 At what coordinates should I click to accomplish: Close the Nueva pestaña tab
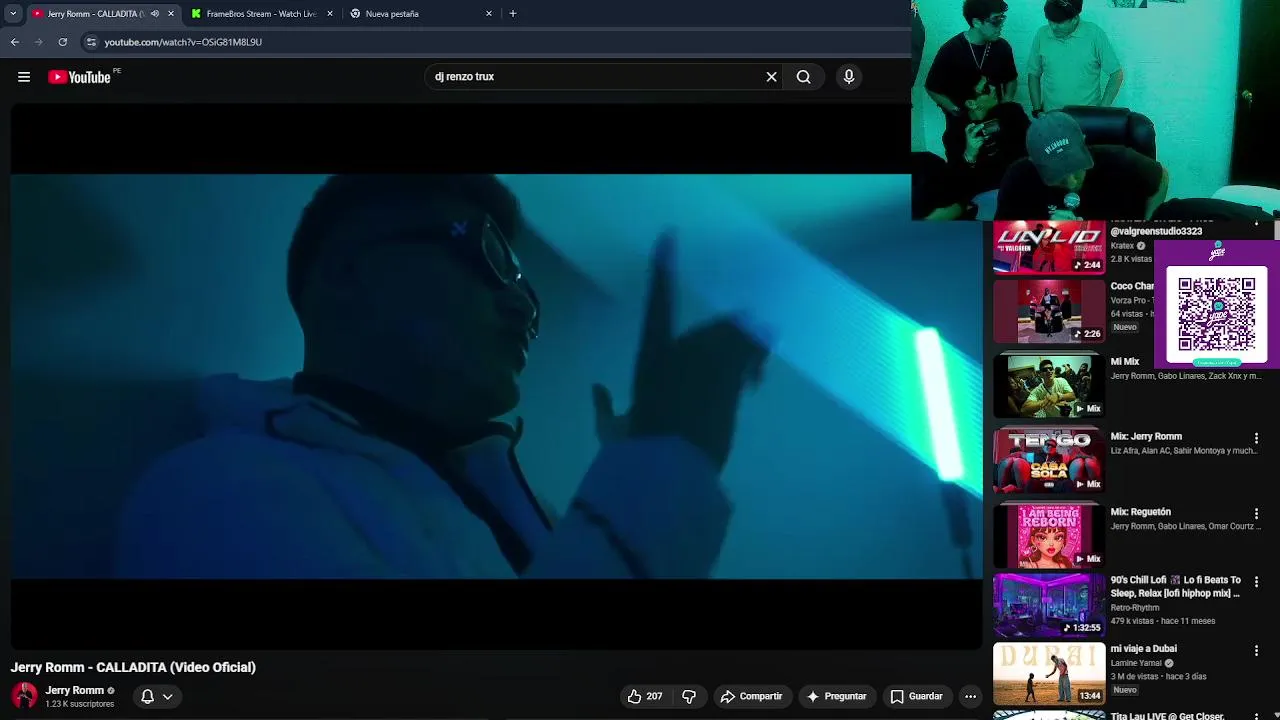489,14
